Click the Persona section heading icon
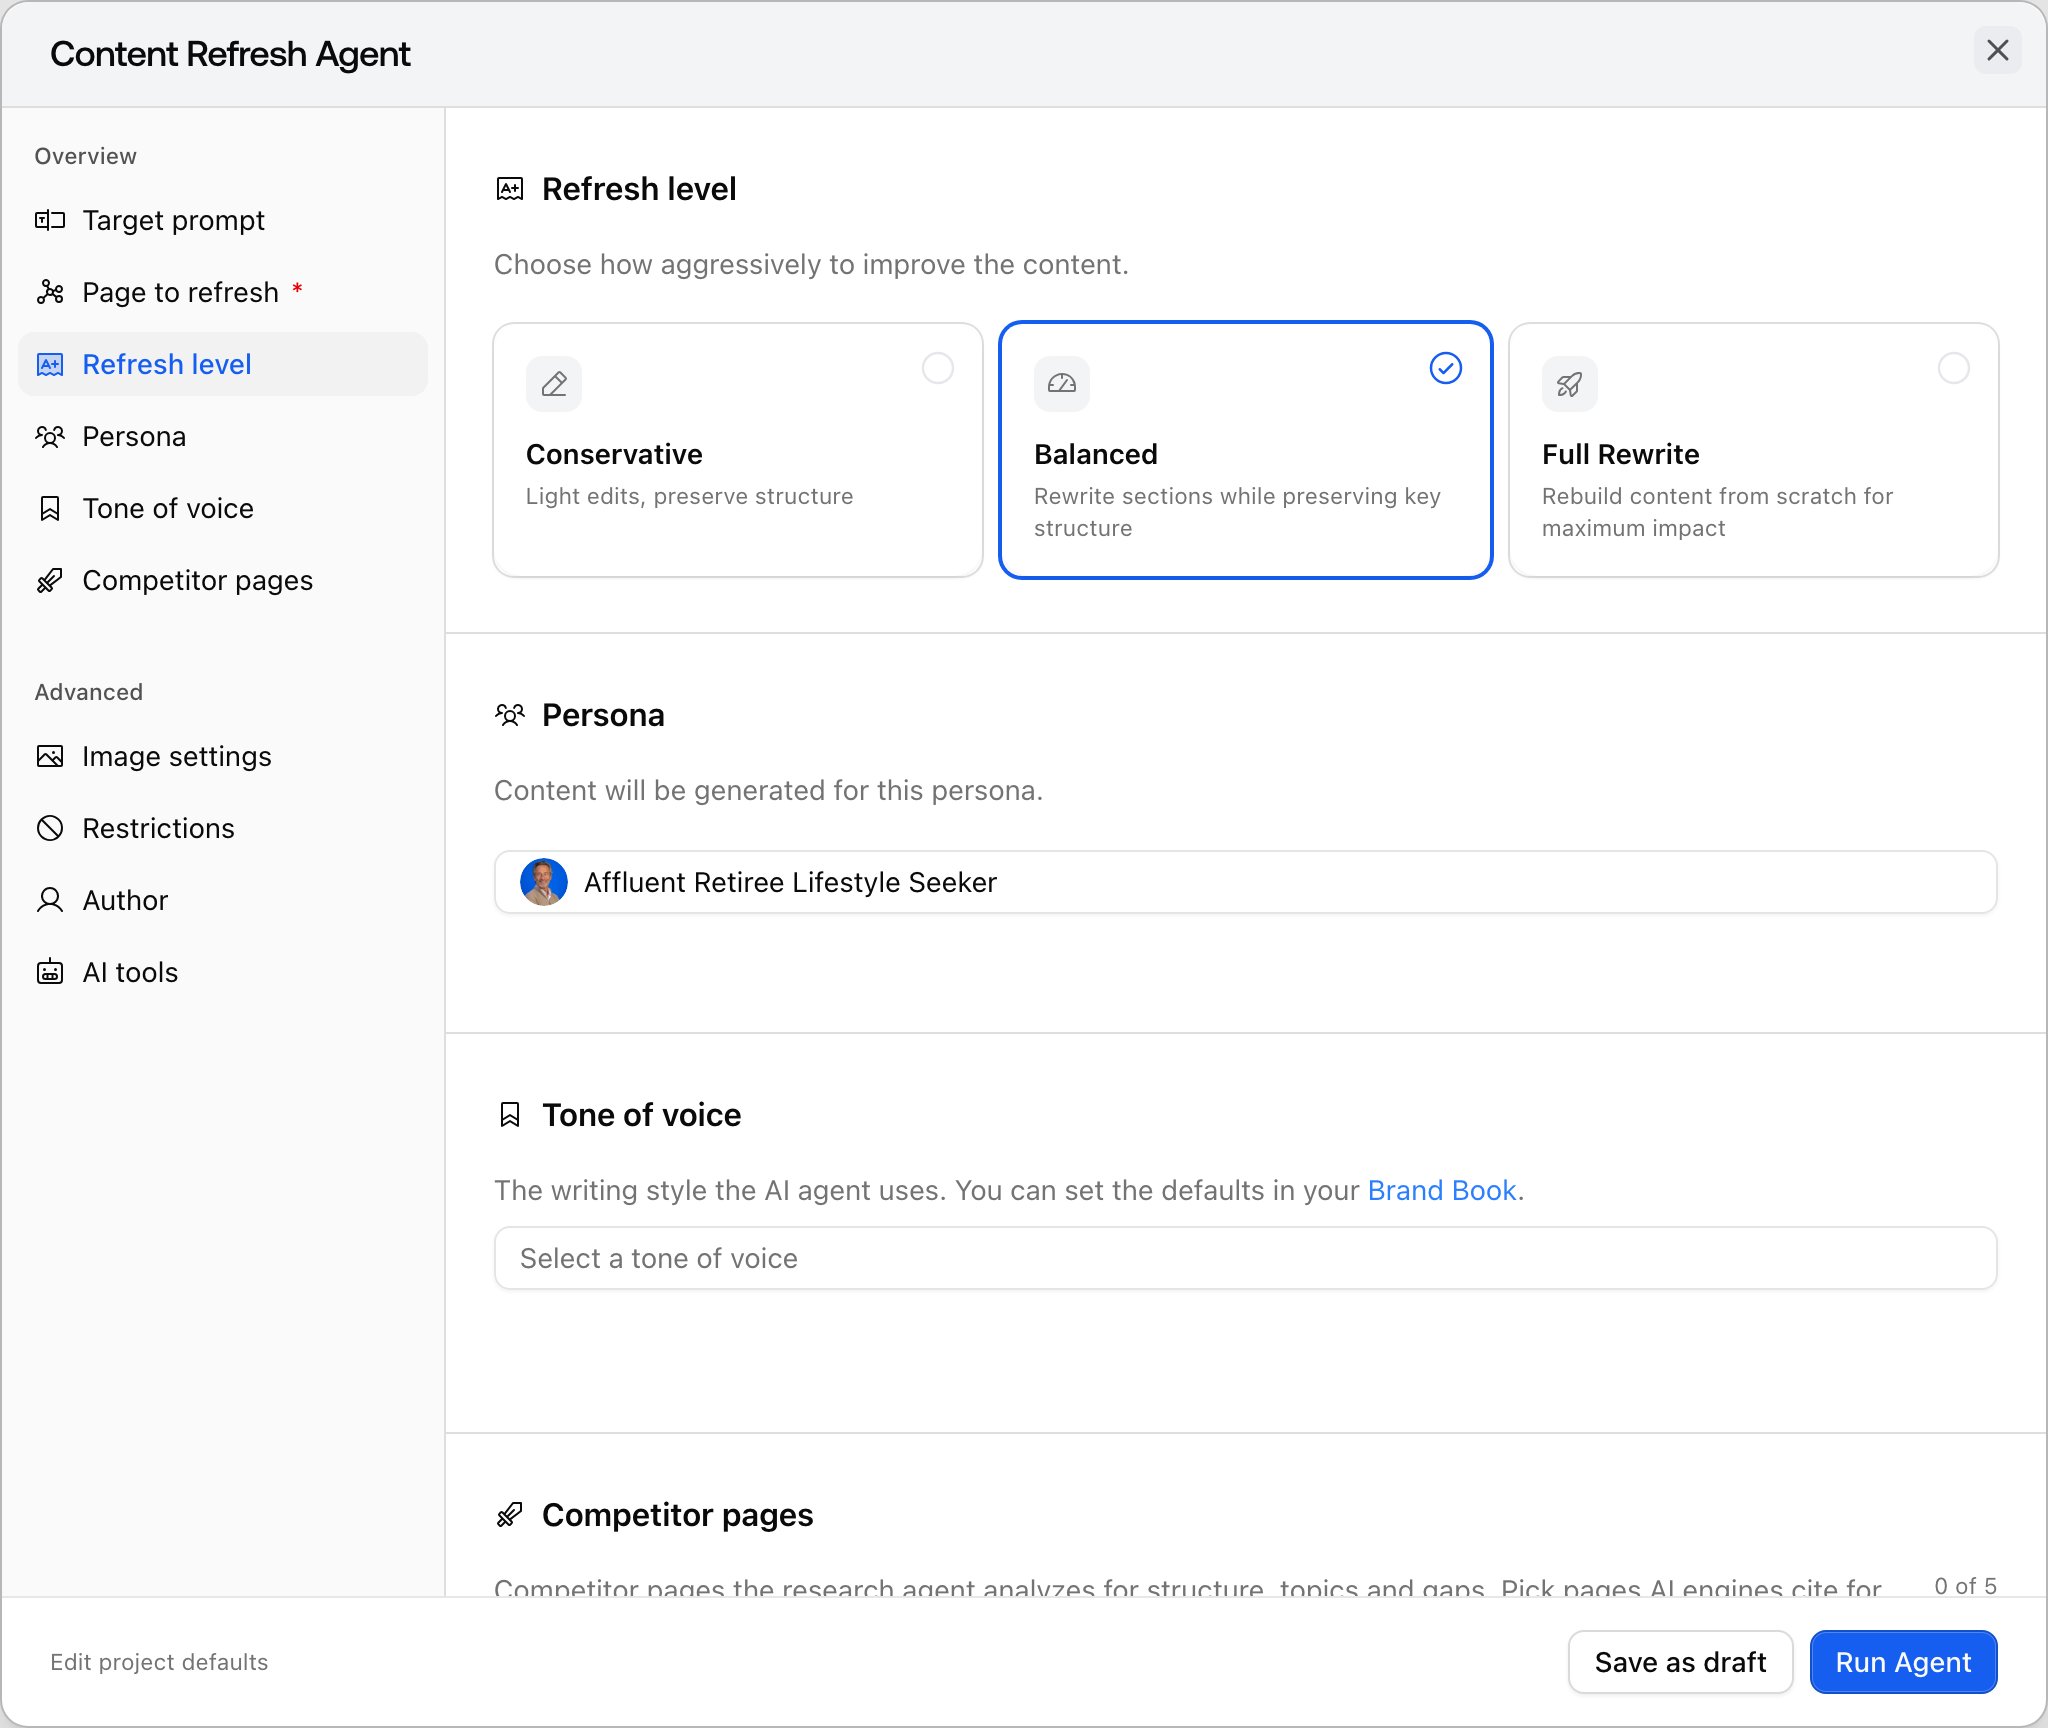 pos(510,715)
